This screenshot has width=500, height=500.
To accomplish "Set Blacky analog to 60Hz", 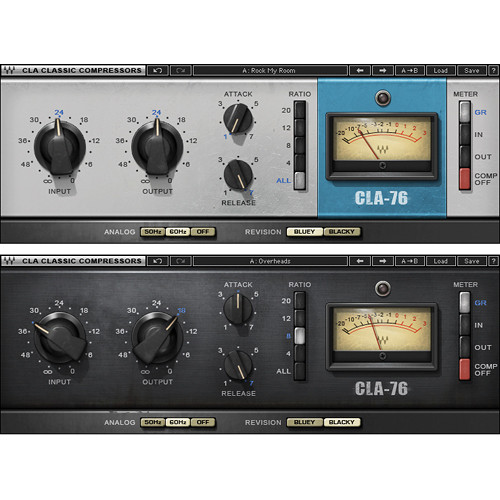I will 178,422.
